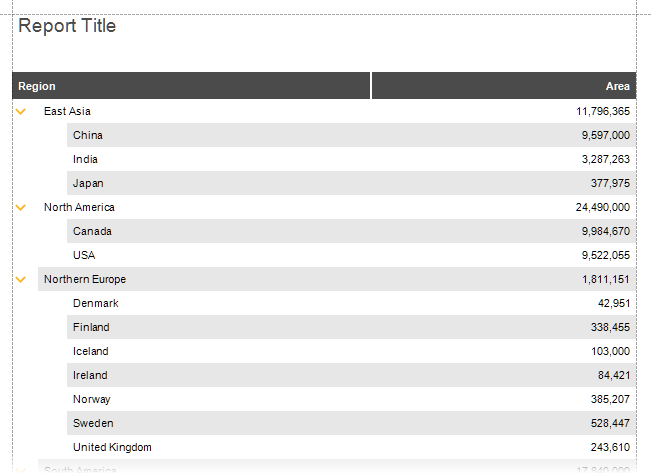Screen dimensions: 651x474
Task: Collapse the Northern Europe group chevron
Action: (21, 279)
